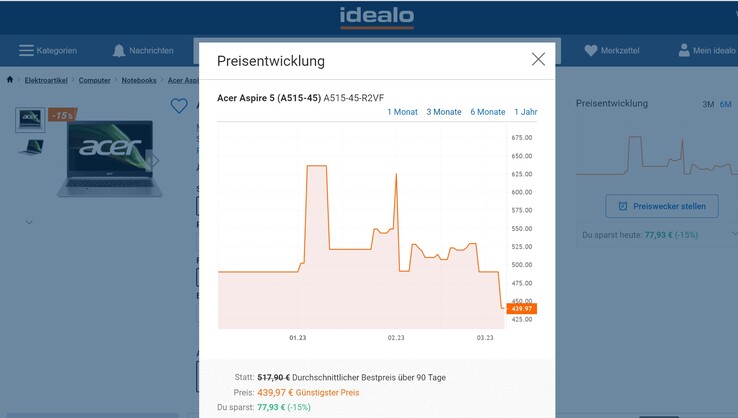The height and width of the screenshot is (418, 738).
Task: Switch chart to 1 Jahr
Action: (524, 112)
